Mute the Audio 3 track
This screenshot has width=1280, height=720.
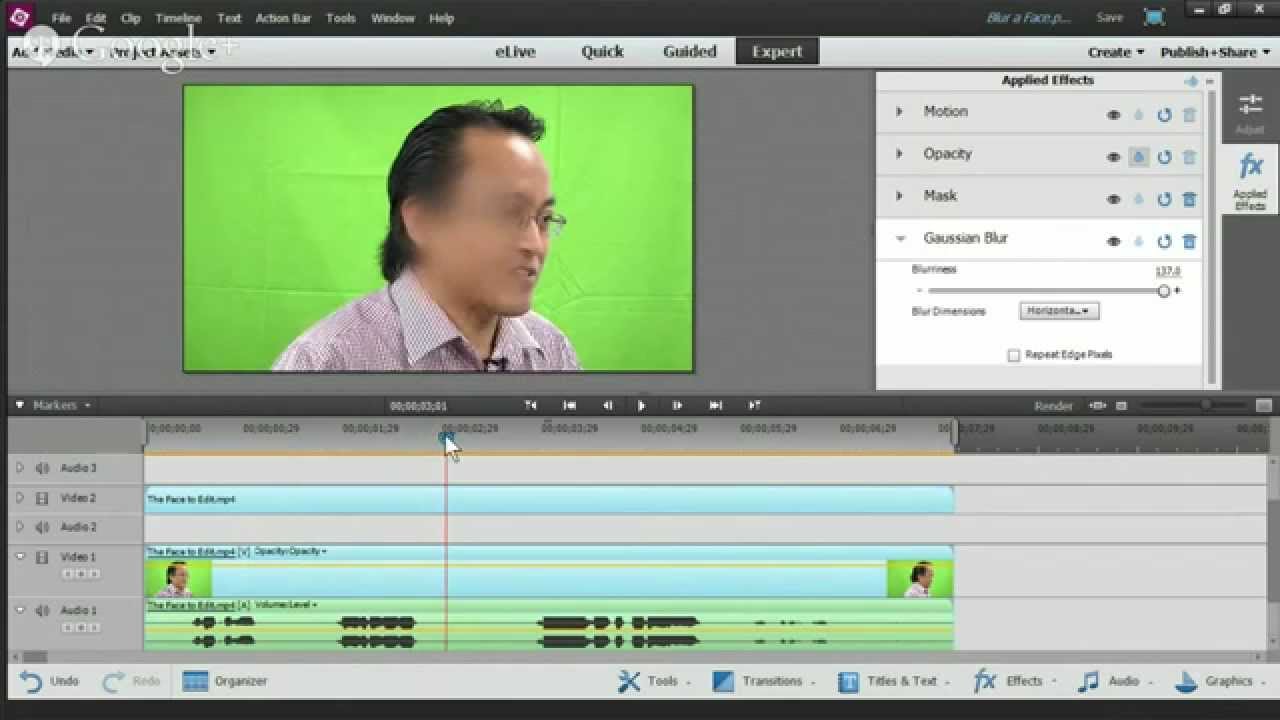coord(43,468)
